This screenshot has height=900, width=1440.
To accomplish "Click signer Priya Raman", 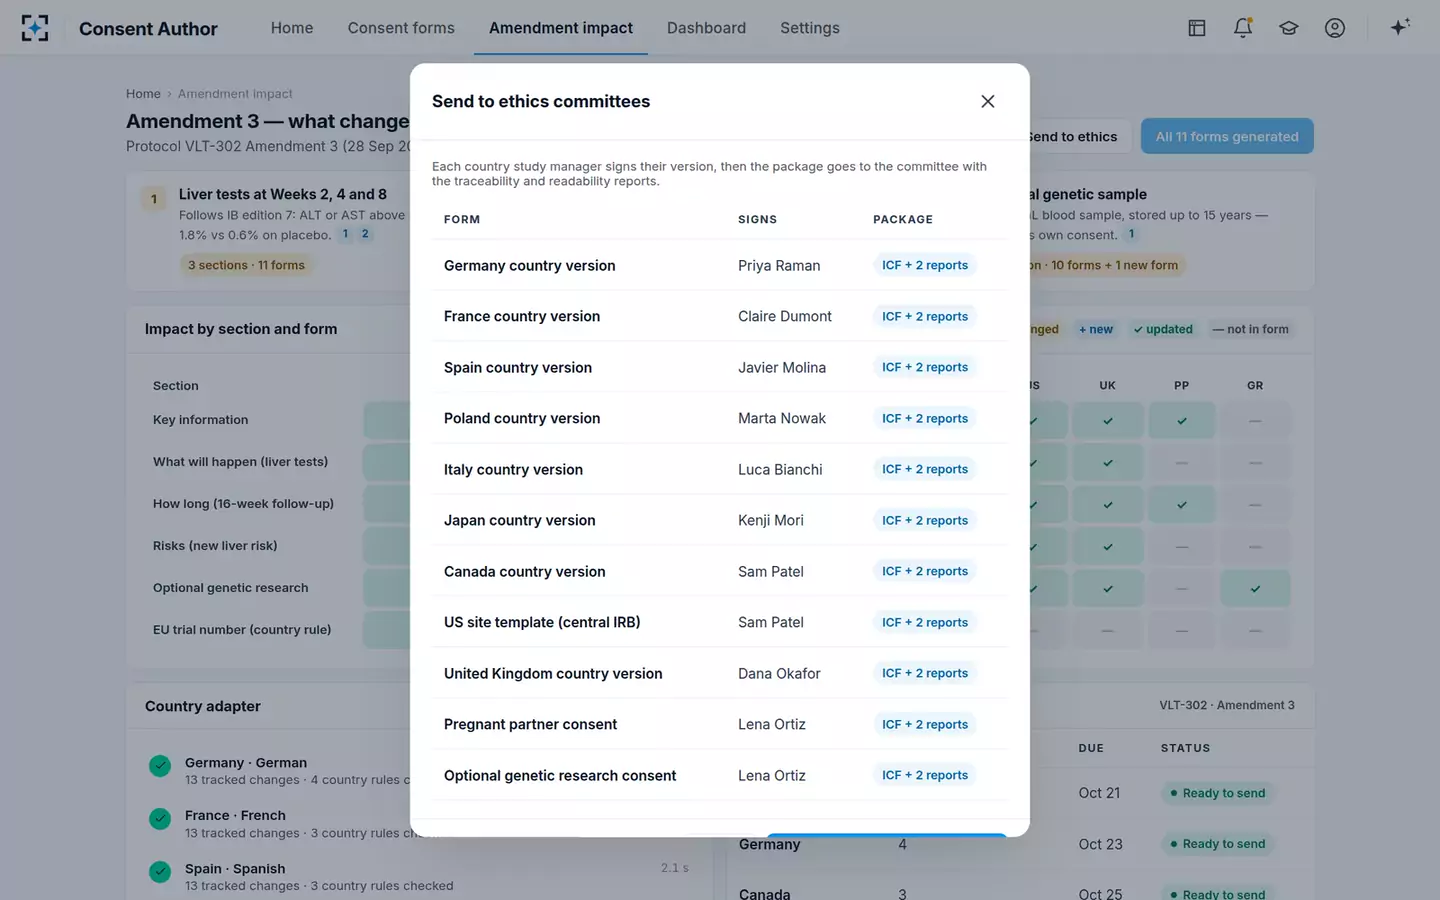I will (779, 265).
